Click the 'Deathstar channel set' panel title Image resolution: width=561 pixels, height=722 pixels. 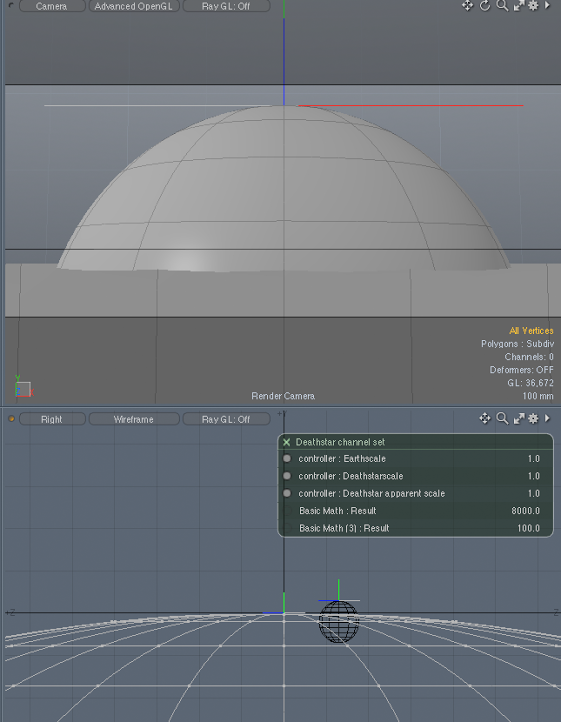pyautogui.click(x=340, y=442)
